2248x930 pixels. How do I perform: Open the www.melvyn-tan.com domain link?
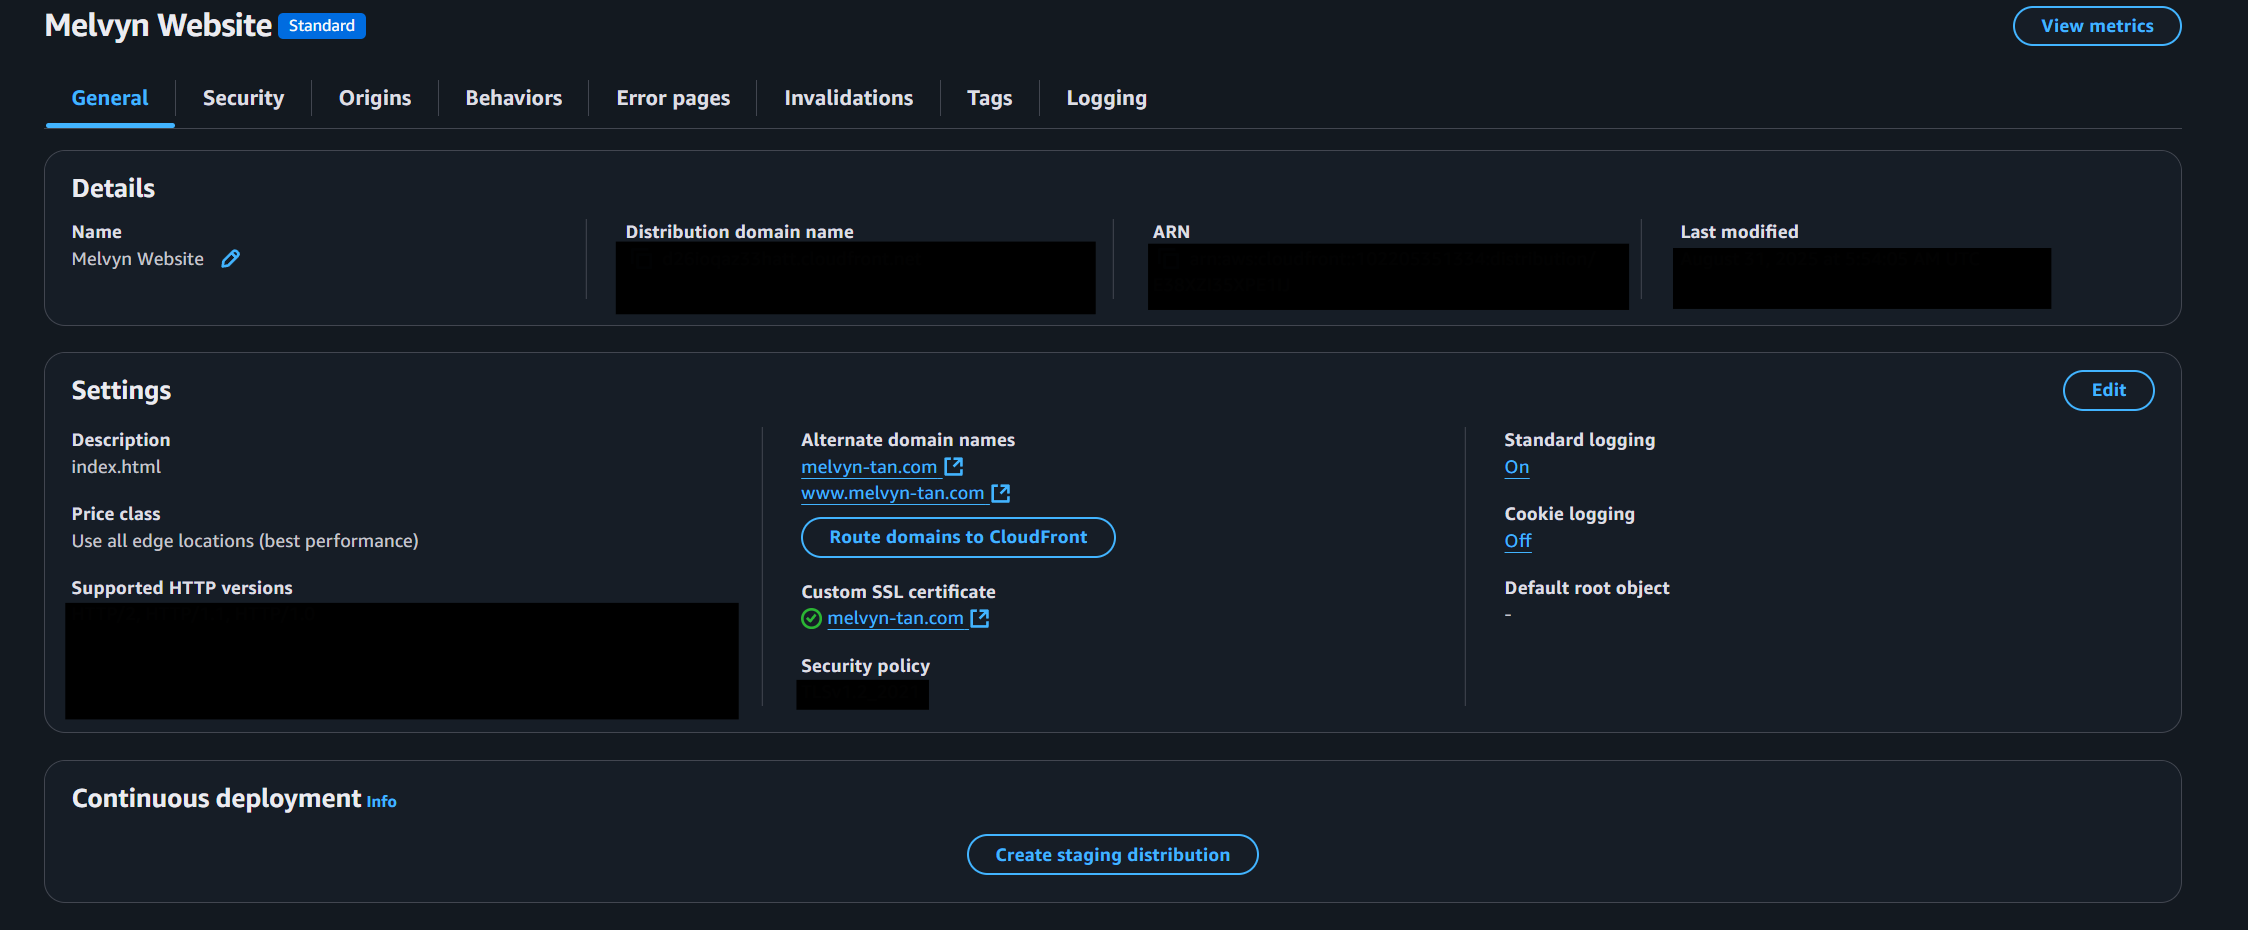coord(893,493)
